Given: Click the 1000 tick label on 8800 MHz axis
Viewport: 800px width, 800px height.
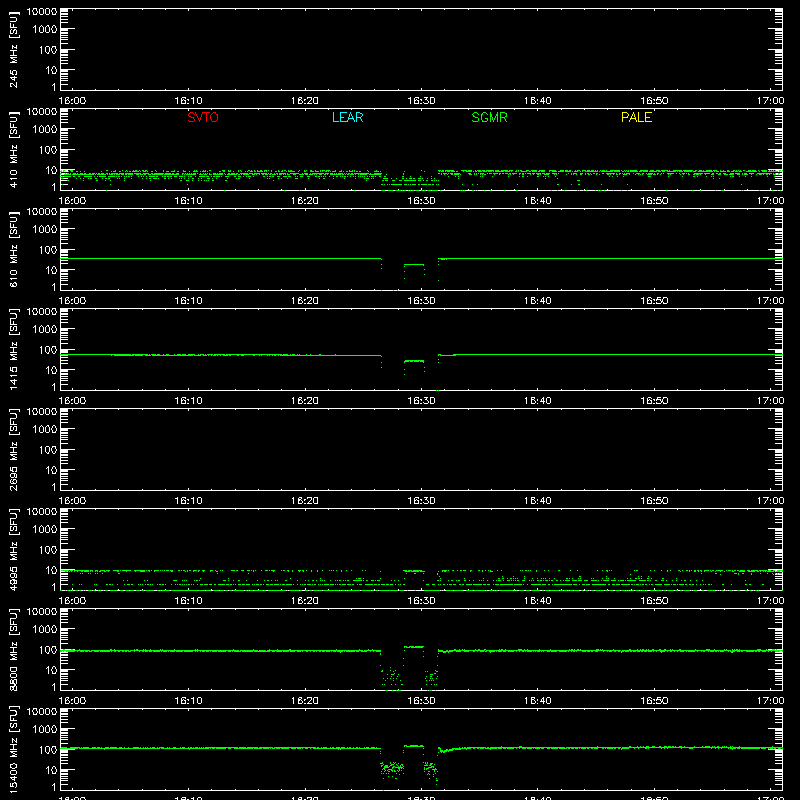Looking at the screenshot, I should (45, 630).
